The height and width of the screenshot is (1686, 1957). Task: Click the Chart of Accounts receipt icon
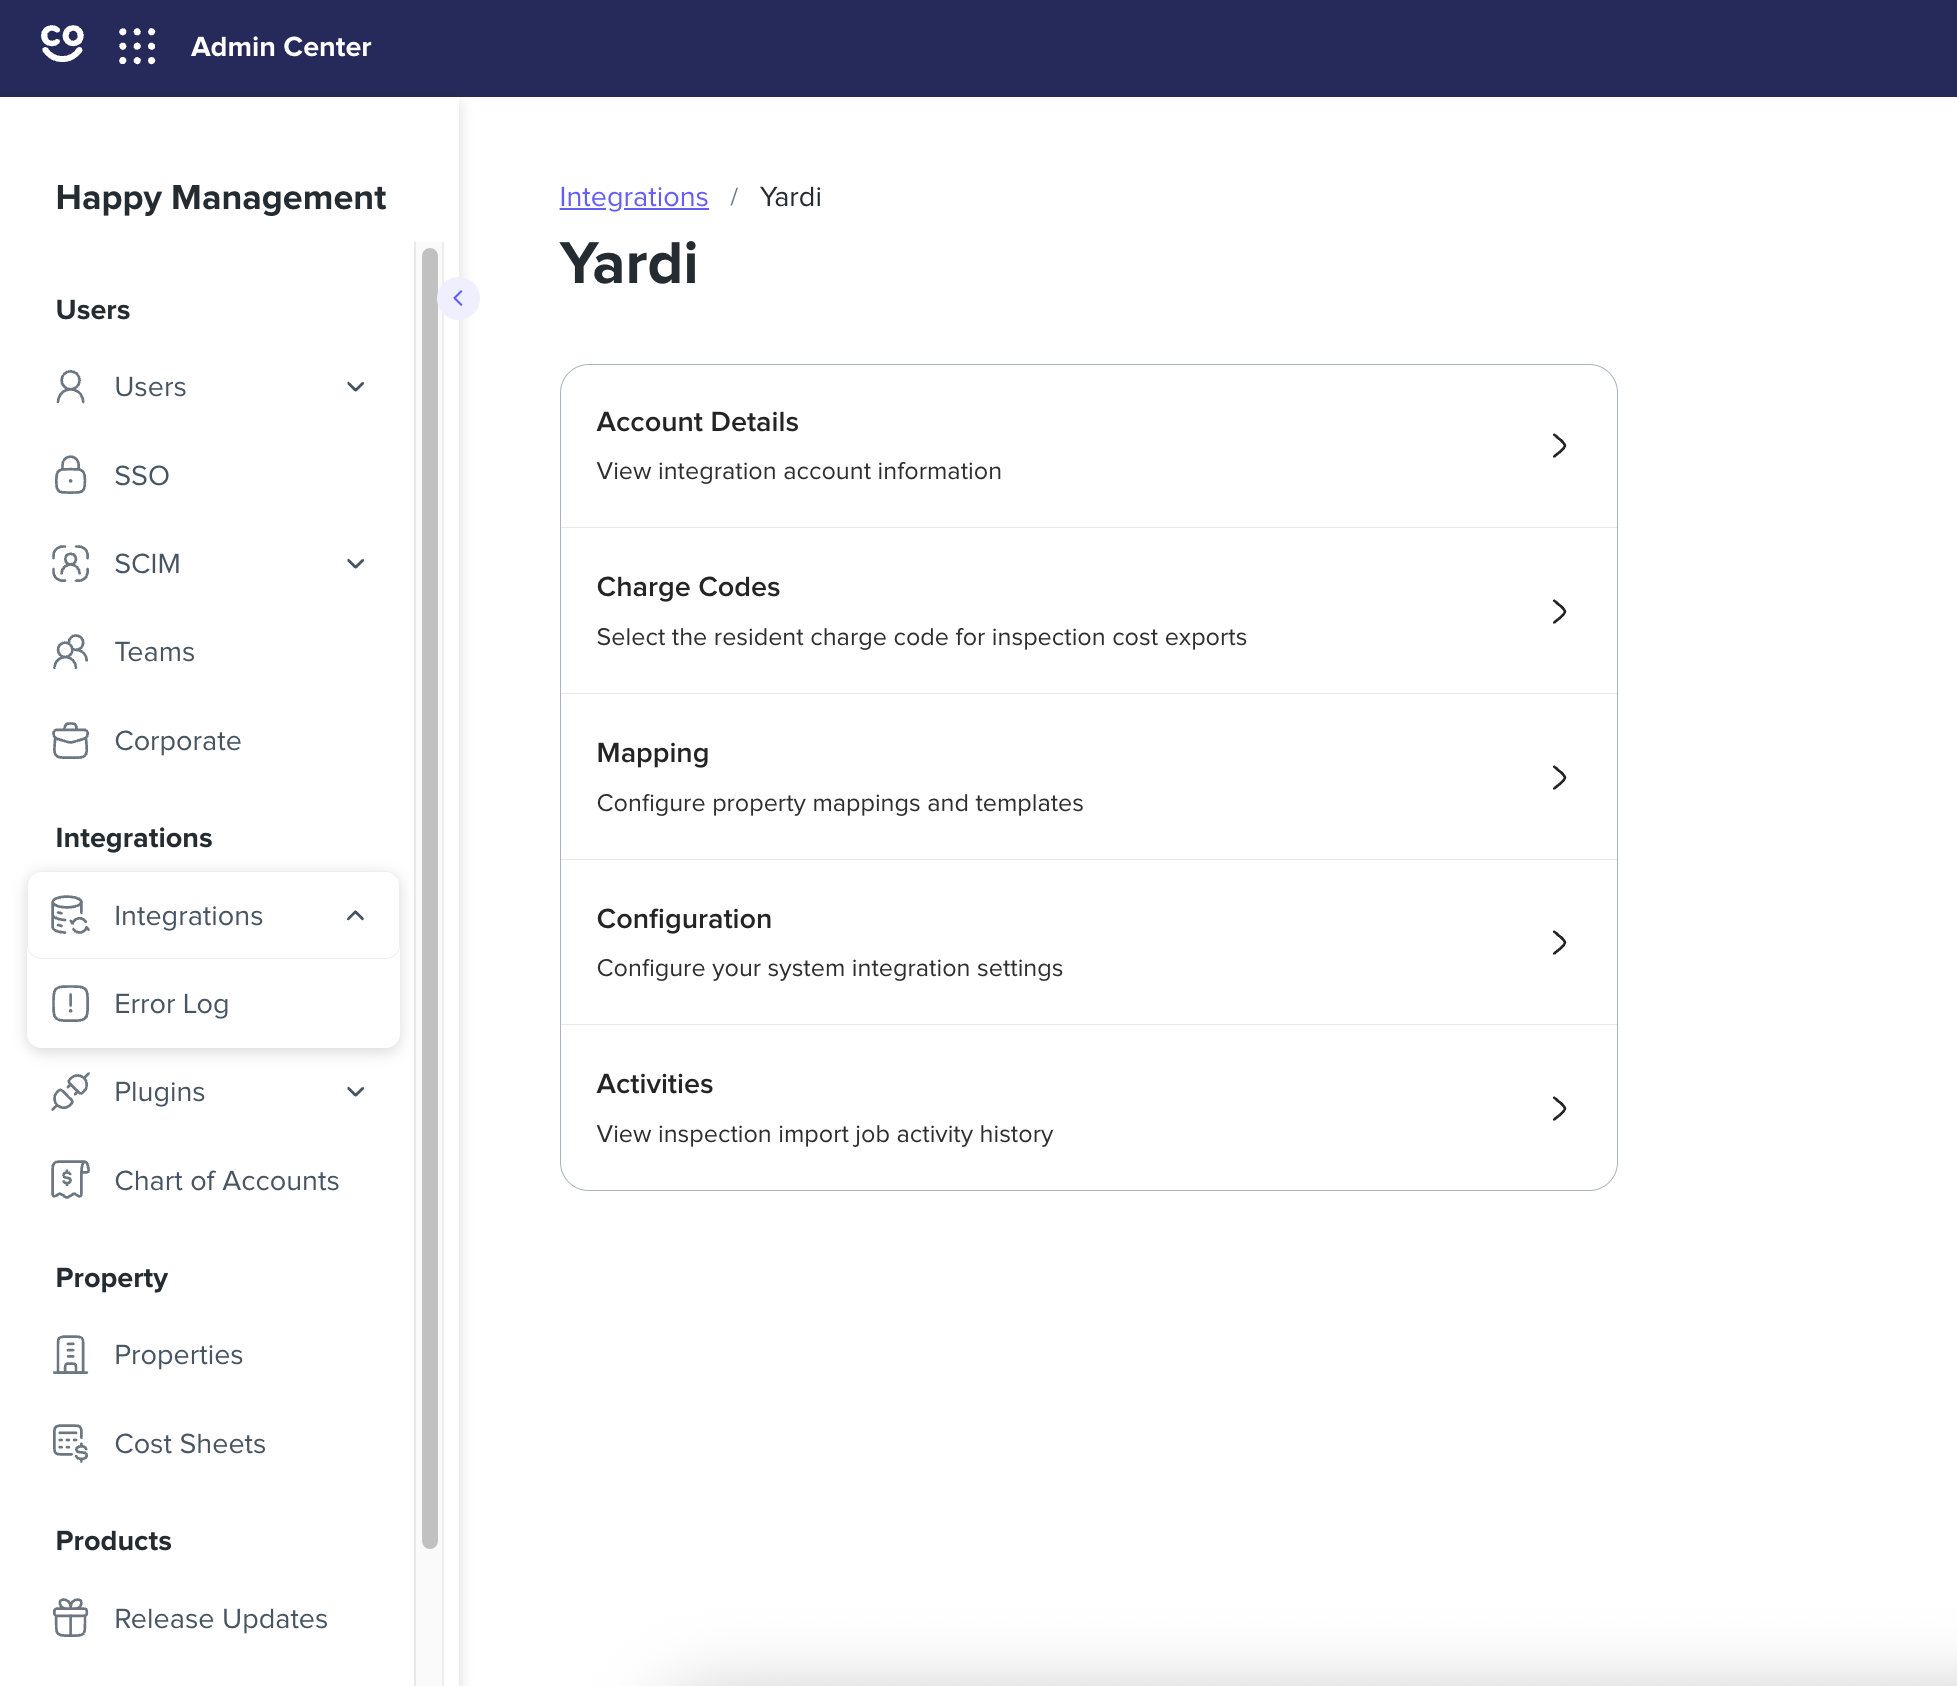click(71, 1180)
